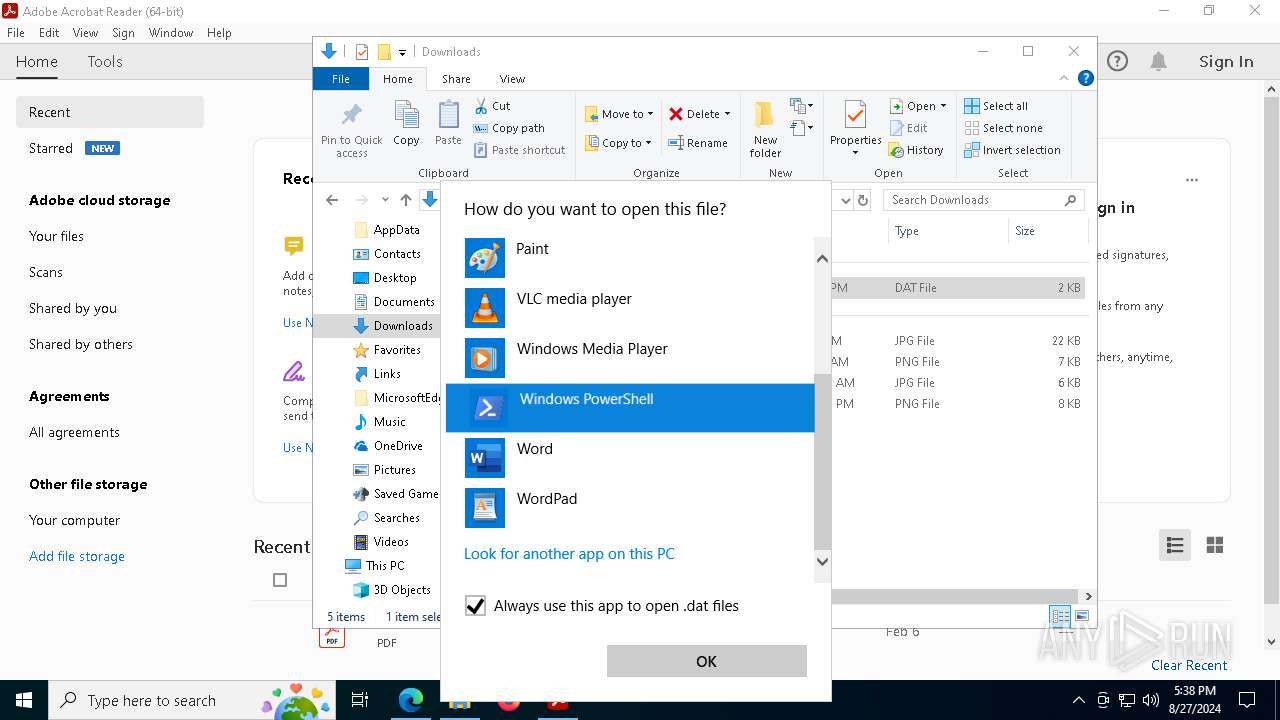This screenshot has width=1280, height=720.
Task: Click Cut in Clipboard group
Action: click(x=492, y=106)
